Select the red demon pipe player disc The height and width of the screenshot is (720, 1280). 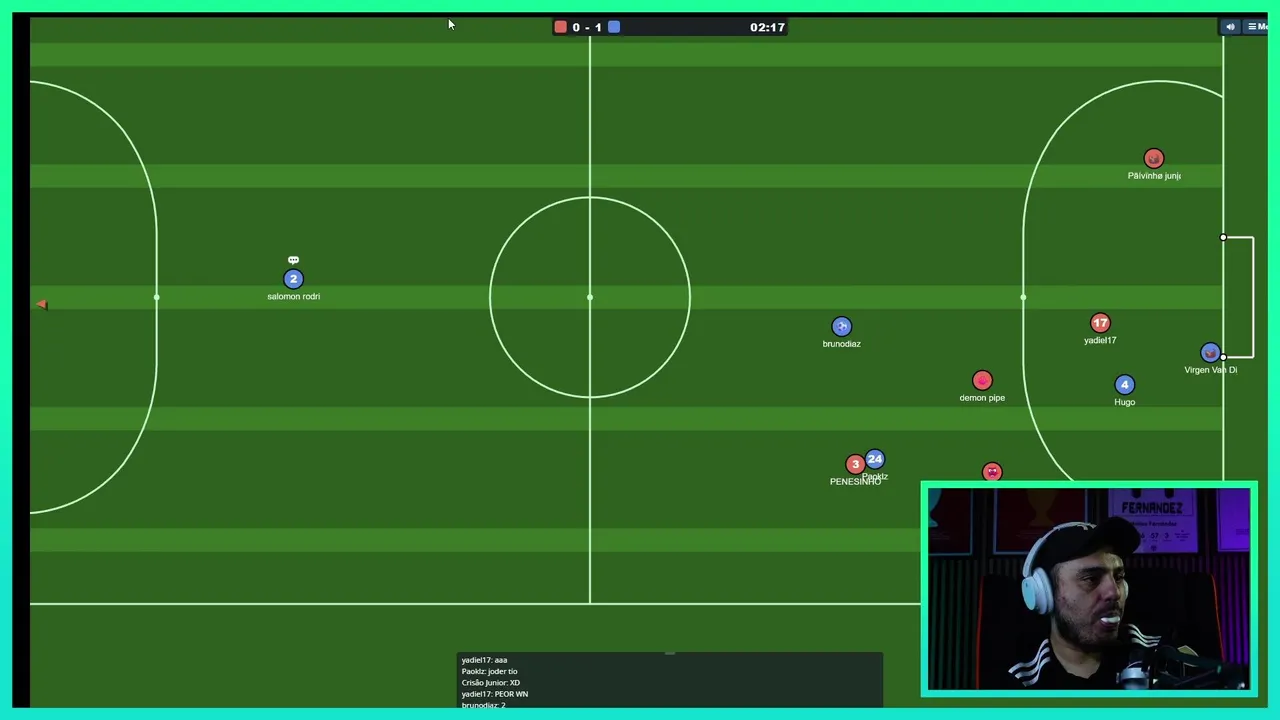pyautogui.click(x=982, y=380)
